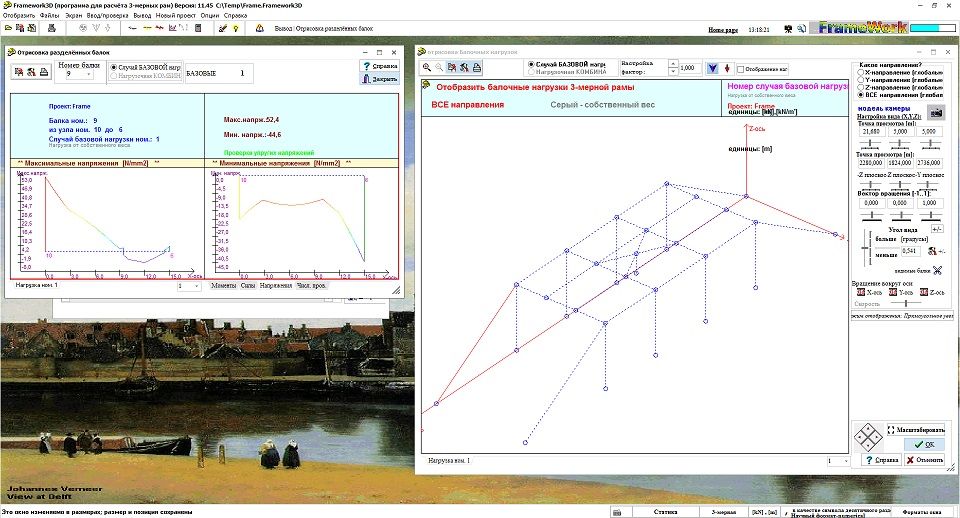Screen dimensions: 960x518
Task: Select Случай БАЗОВОЙ radio in loads window
Action: tap(531, 64)
